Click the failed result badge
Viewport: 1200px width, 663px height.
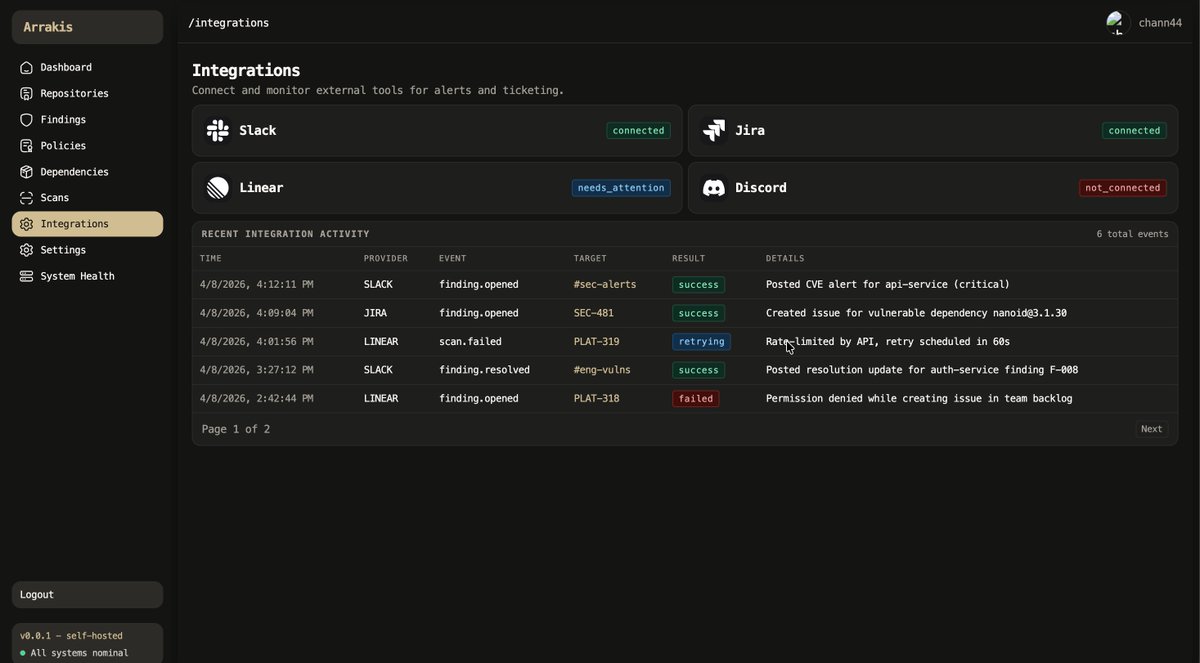pyautogui.click(x=695, y=399)
